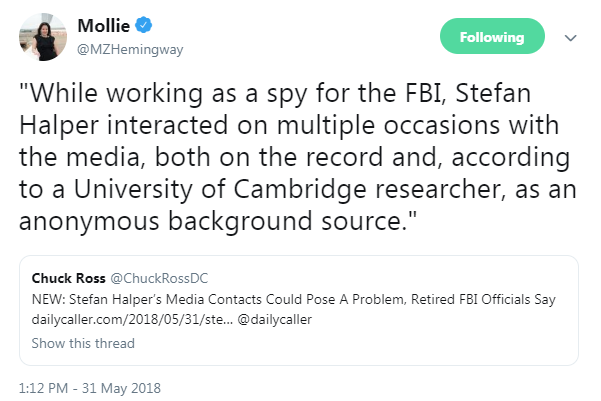Toggle the green Following button
Viewport: 601px width, 401px height.
click(491, 37)
